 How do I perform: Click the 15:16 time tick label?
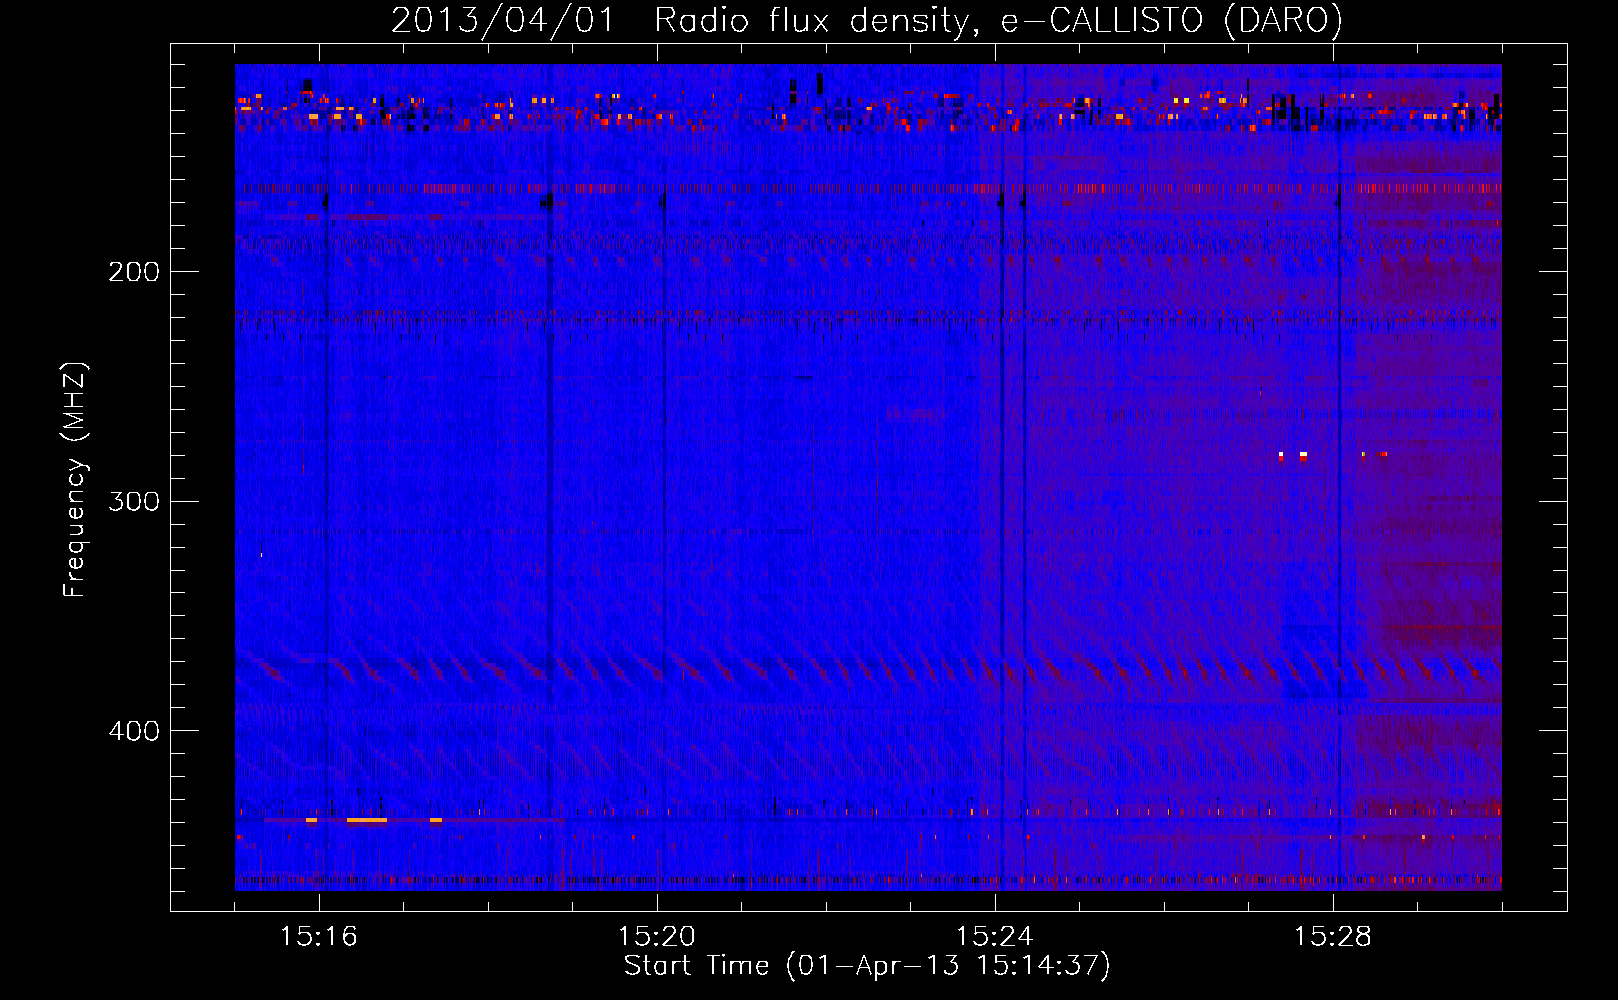[x=319, y=936]
